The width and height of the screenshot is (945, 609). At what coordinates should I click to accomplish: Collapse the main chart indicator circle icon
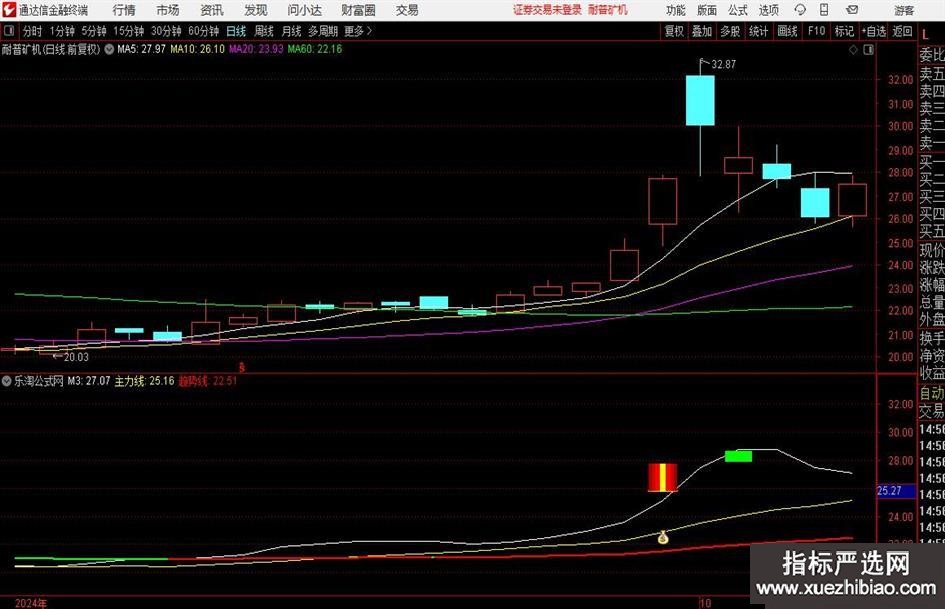(108, 48)
